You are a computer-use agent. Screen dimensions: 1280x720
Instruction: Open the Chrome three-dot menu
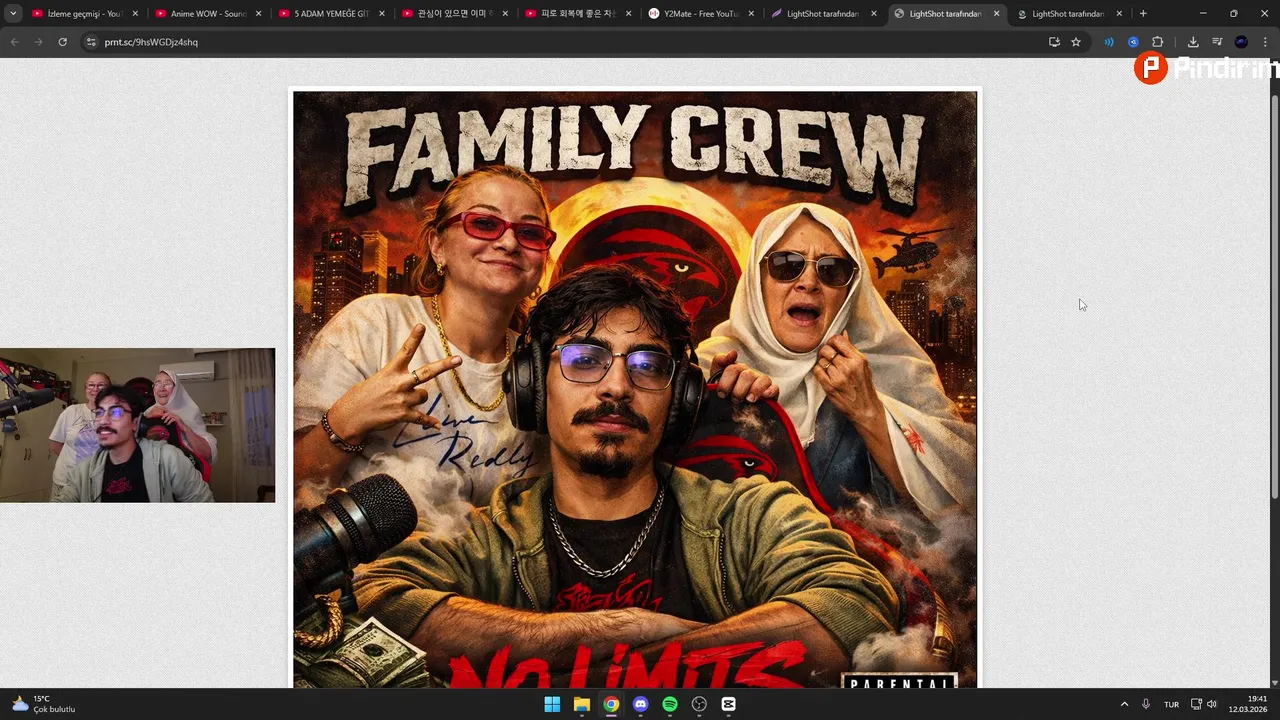point(1265,42)
